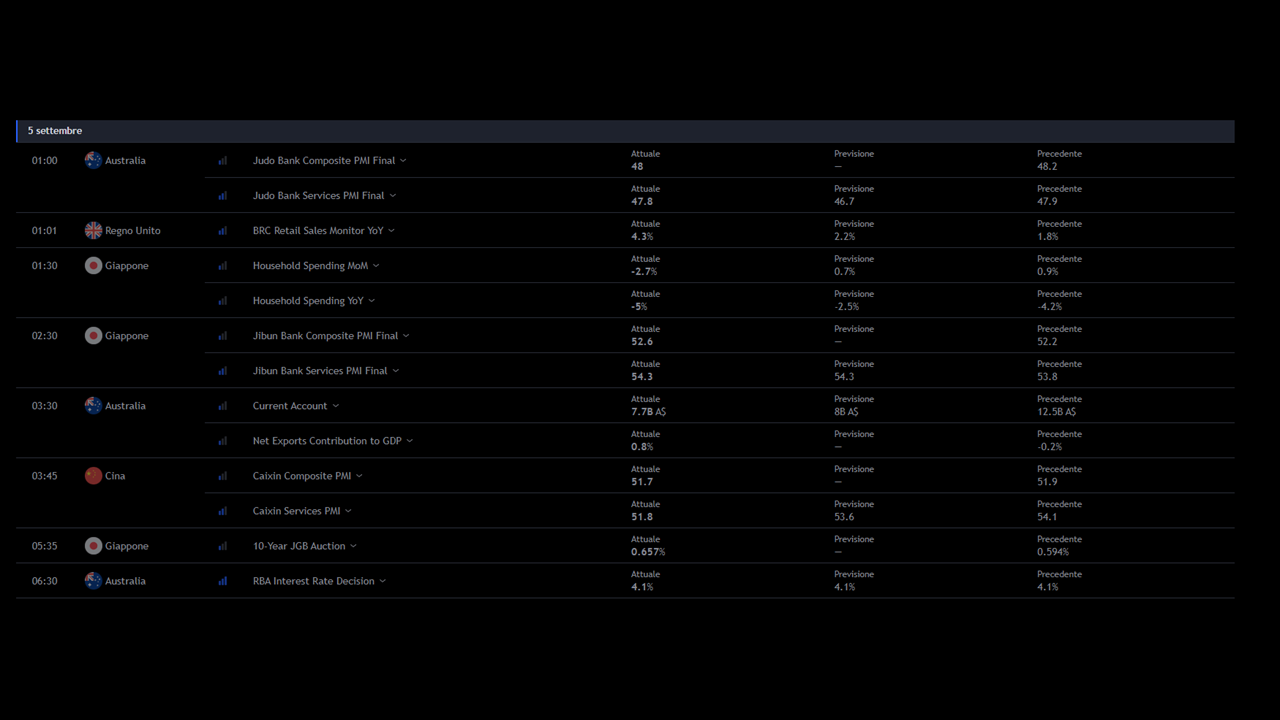Click actual value -2.7%
Image resolution: width=1280 pixels, height=720 pixels.
tap(644, 272)
